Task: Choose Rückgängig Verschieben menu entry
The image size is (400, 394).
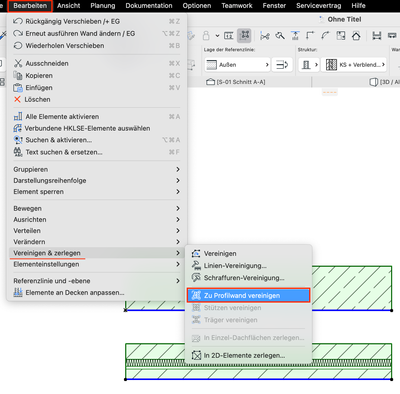Action: point(97,21)
